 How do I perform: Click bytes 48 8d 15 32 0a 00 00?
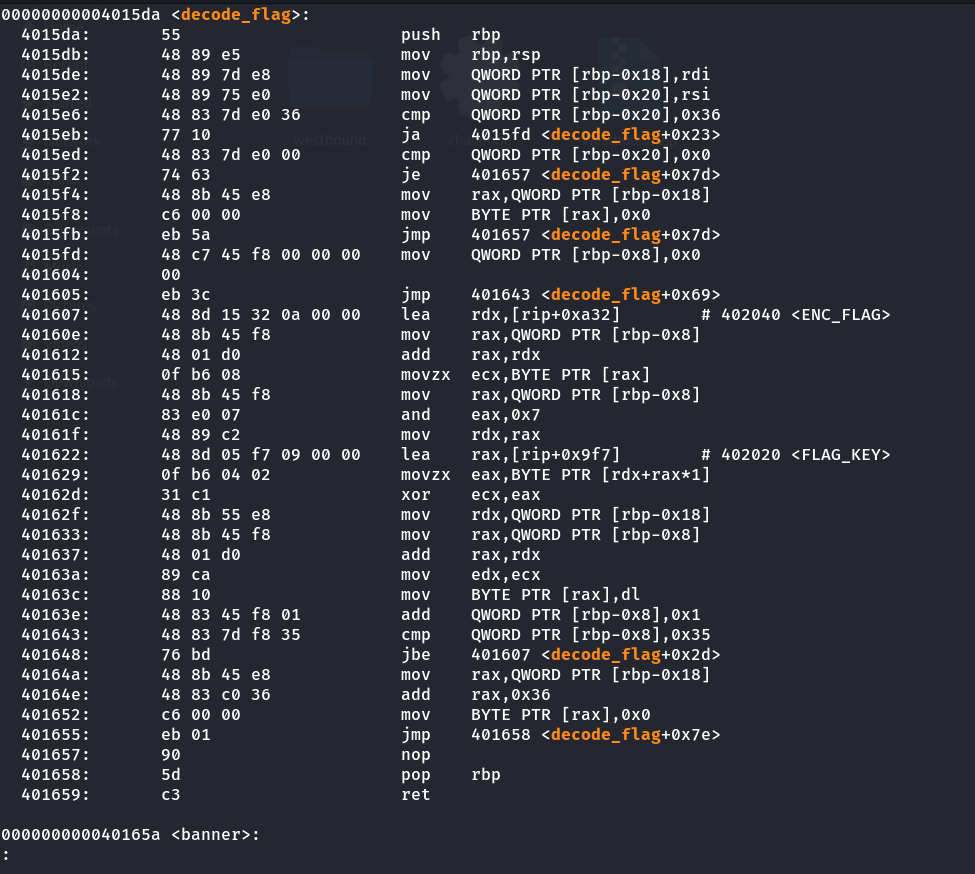click(261, 315)
